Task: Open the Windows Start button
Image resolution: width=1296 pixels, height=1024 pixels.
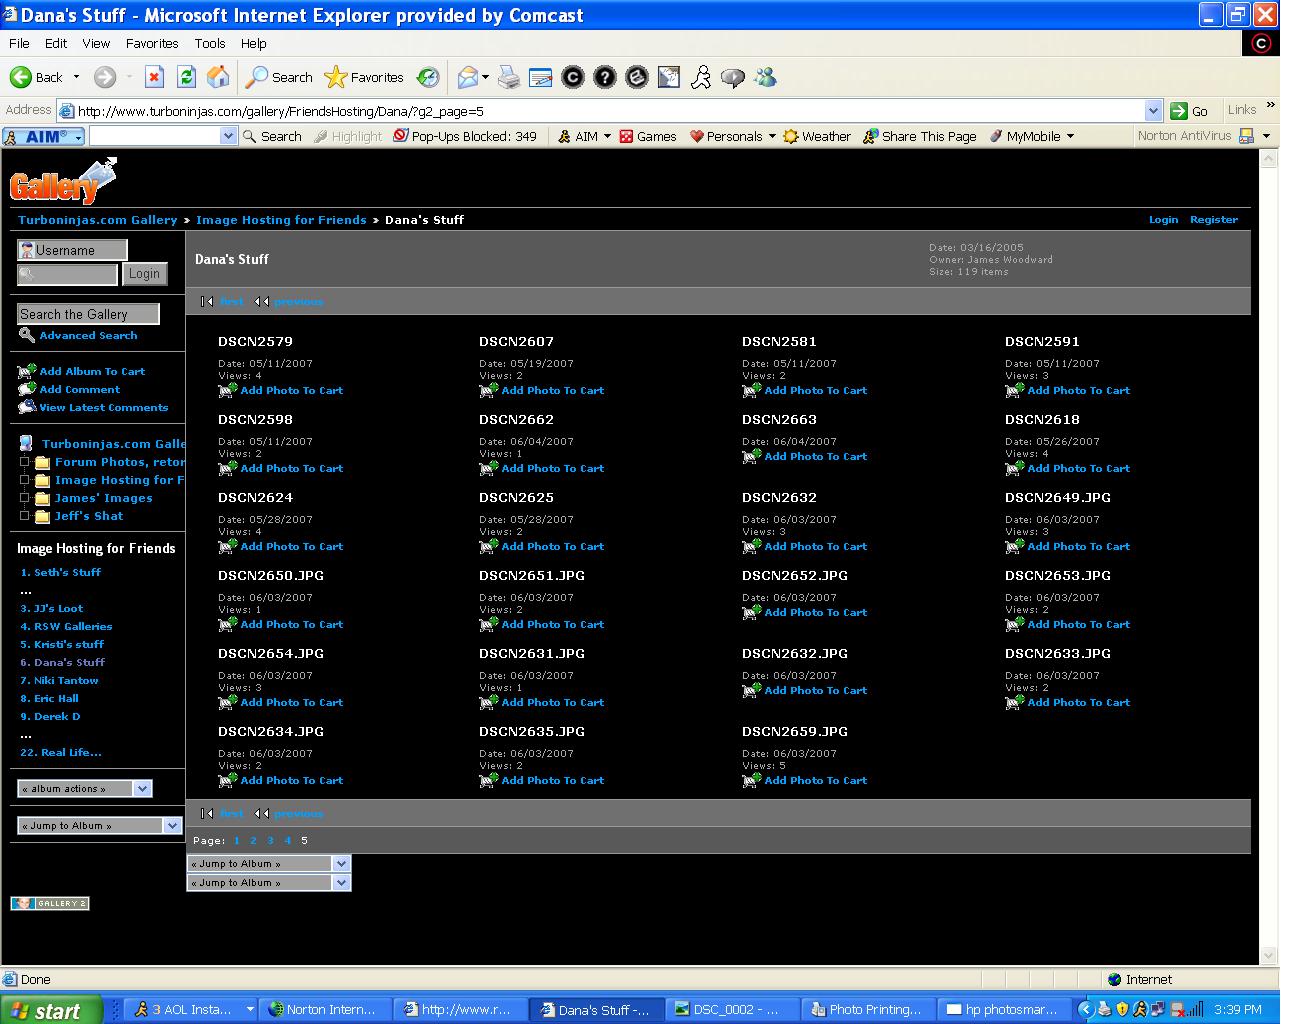Action: point(51,1010)
